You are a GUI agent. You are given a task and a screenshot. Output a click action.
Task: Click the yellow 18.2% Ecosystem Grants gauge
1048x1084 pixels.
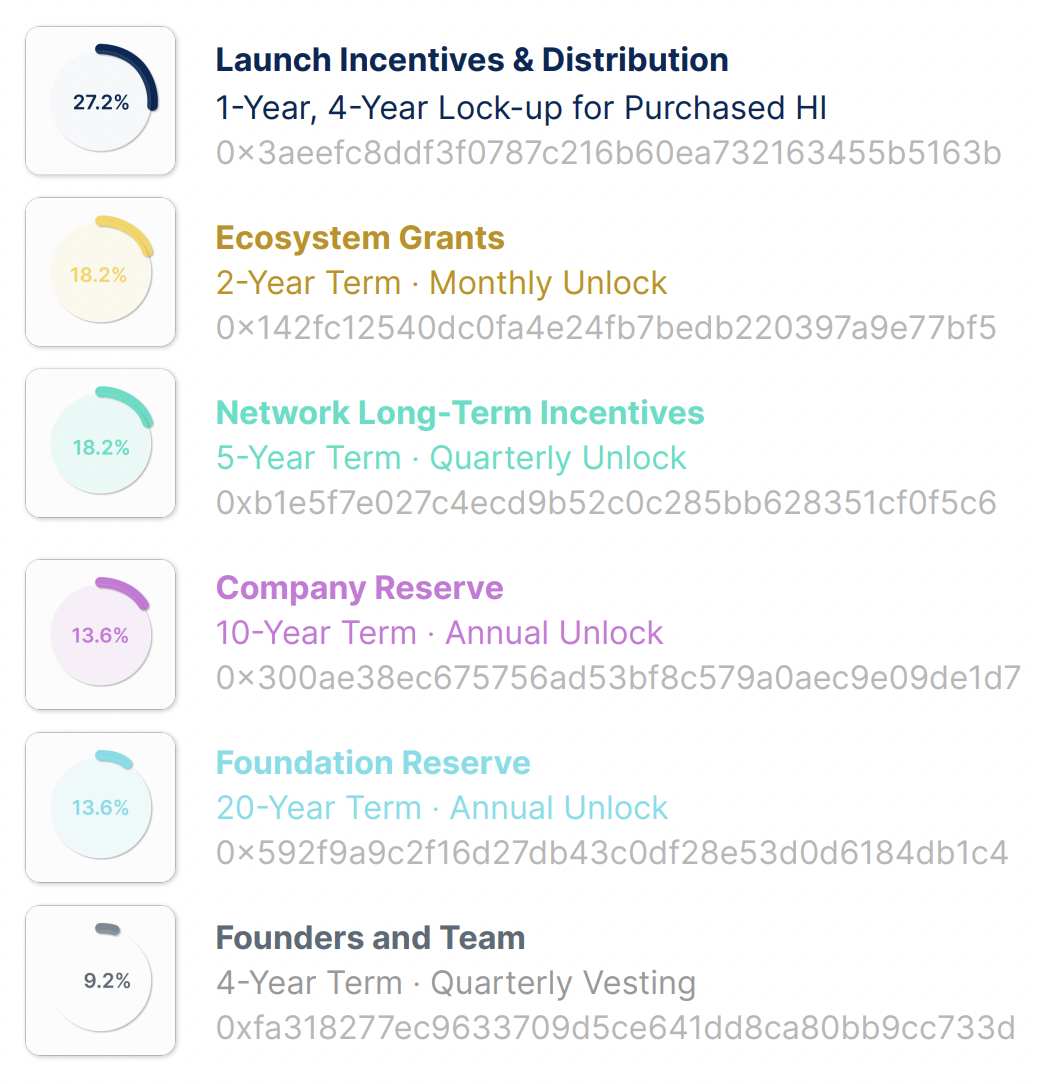[101, 272]
